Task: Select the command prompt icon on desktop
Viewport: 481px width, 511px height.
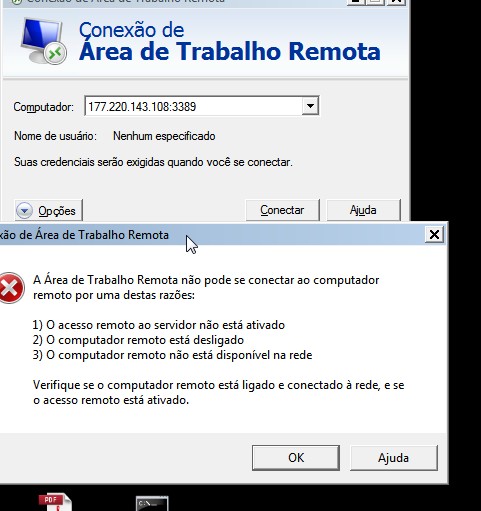Action: pos(152,503)
